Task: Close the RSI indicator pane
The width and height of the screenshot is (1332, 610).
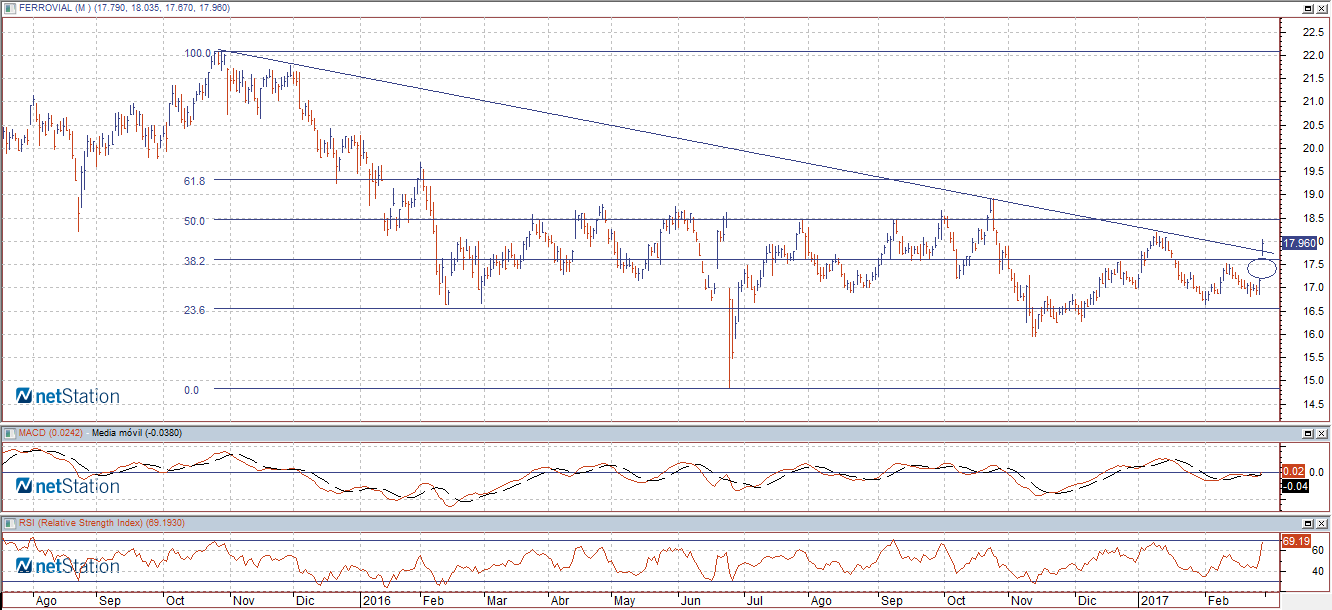Action: coord(1321,523)
